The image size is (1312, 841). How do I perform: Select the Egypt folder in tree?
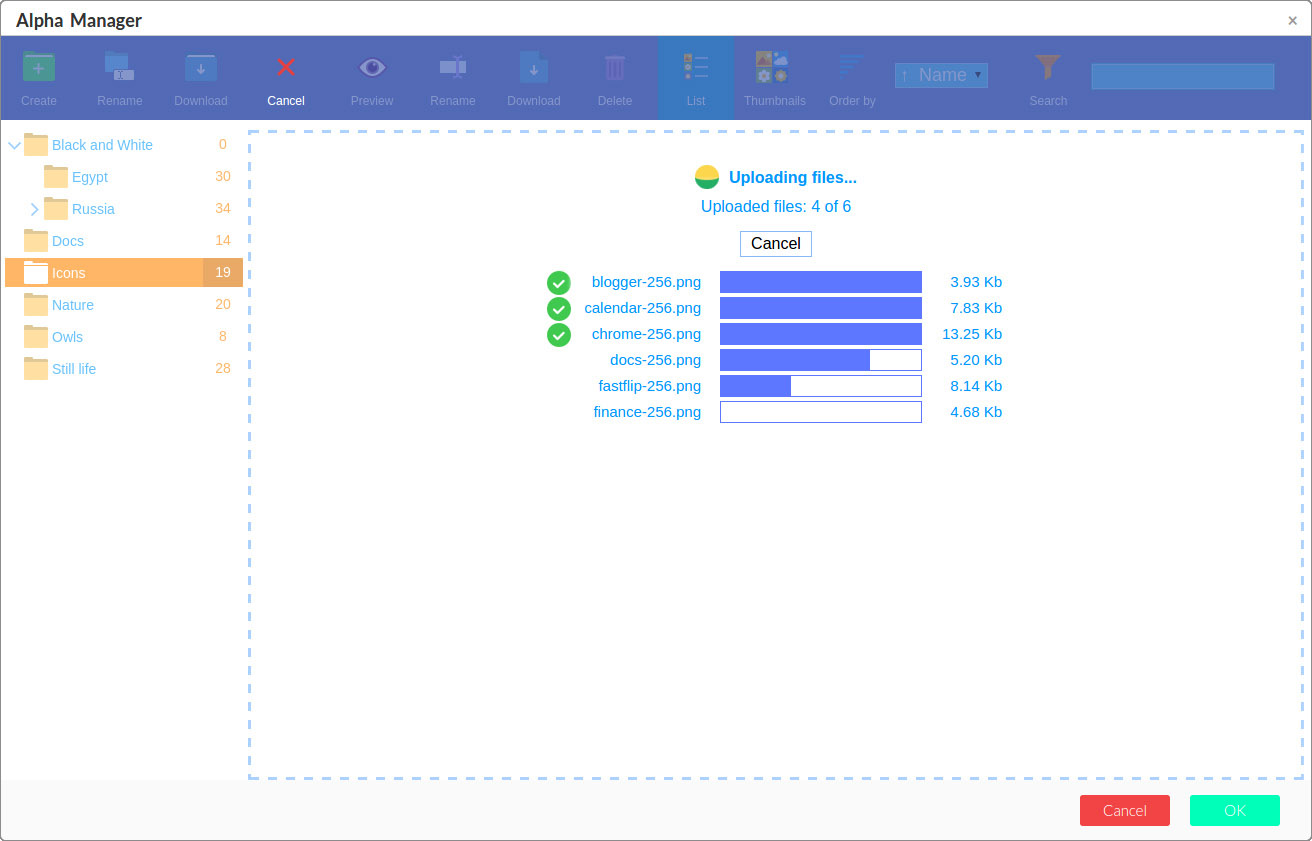[x=89, y=177]
